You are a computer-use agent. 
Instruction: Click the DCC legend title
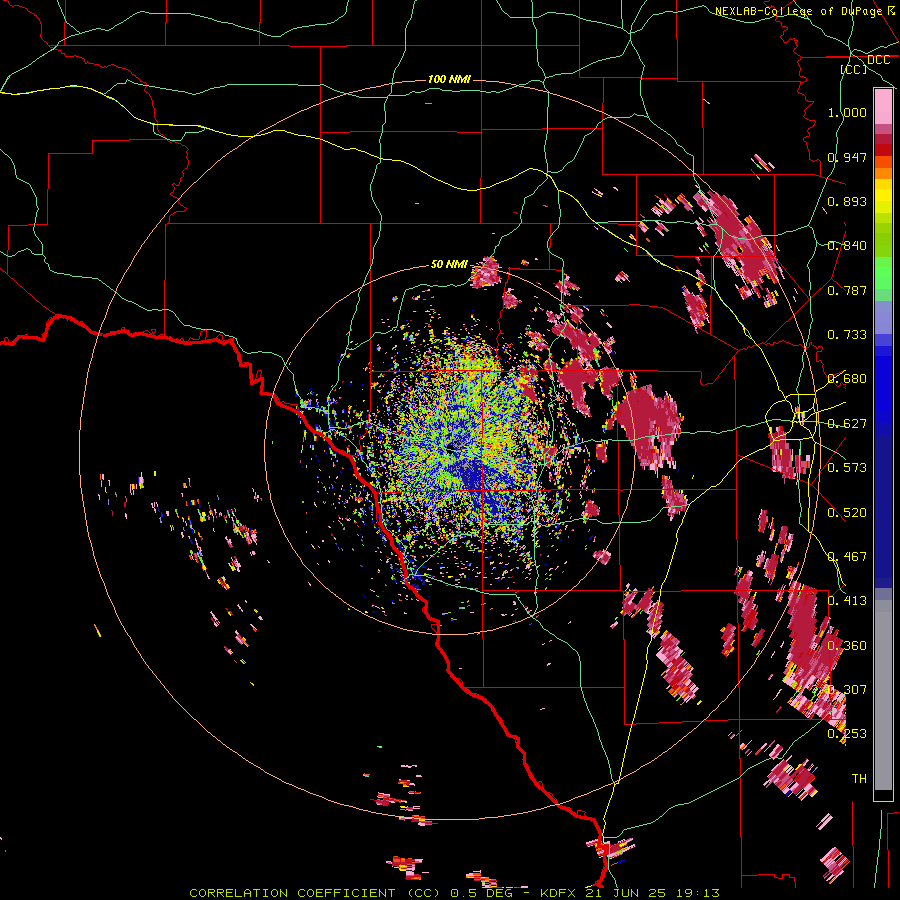(x=878, y=60)
